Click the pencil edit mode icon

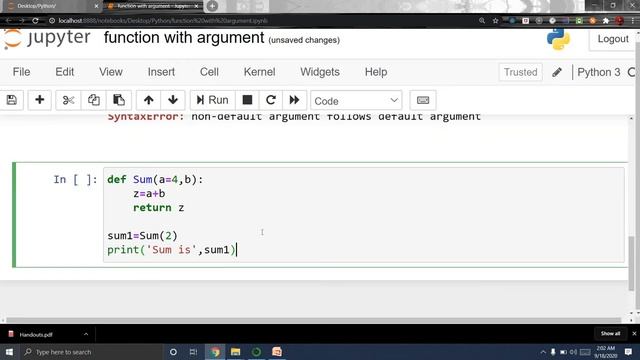pos(557,72)
